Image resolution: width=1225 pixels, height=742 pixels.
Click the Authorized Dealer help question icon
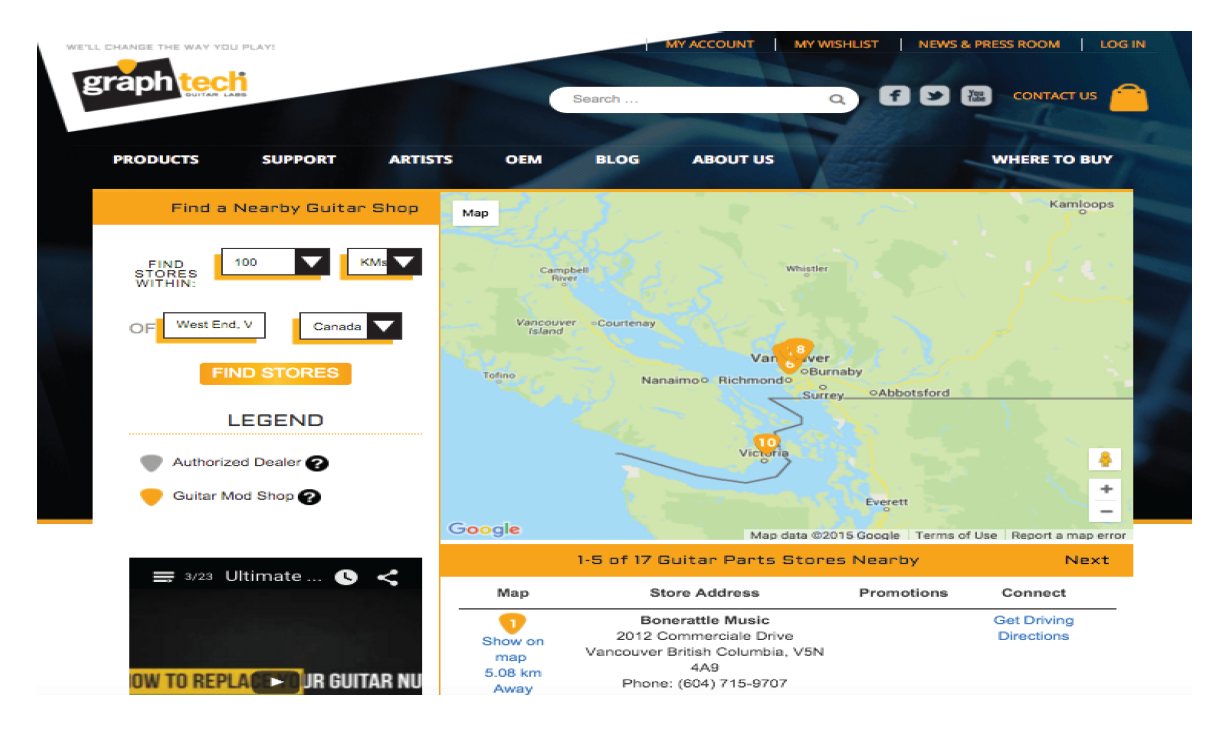coord(317,463)
